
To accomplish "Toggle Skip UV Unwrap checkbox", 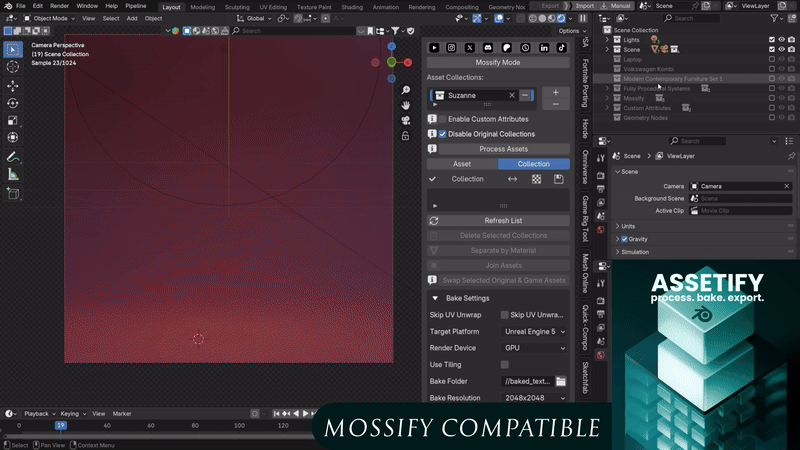I will coord(505,315).
